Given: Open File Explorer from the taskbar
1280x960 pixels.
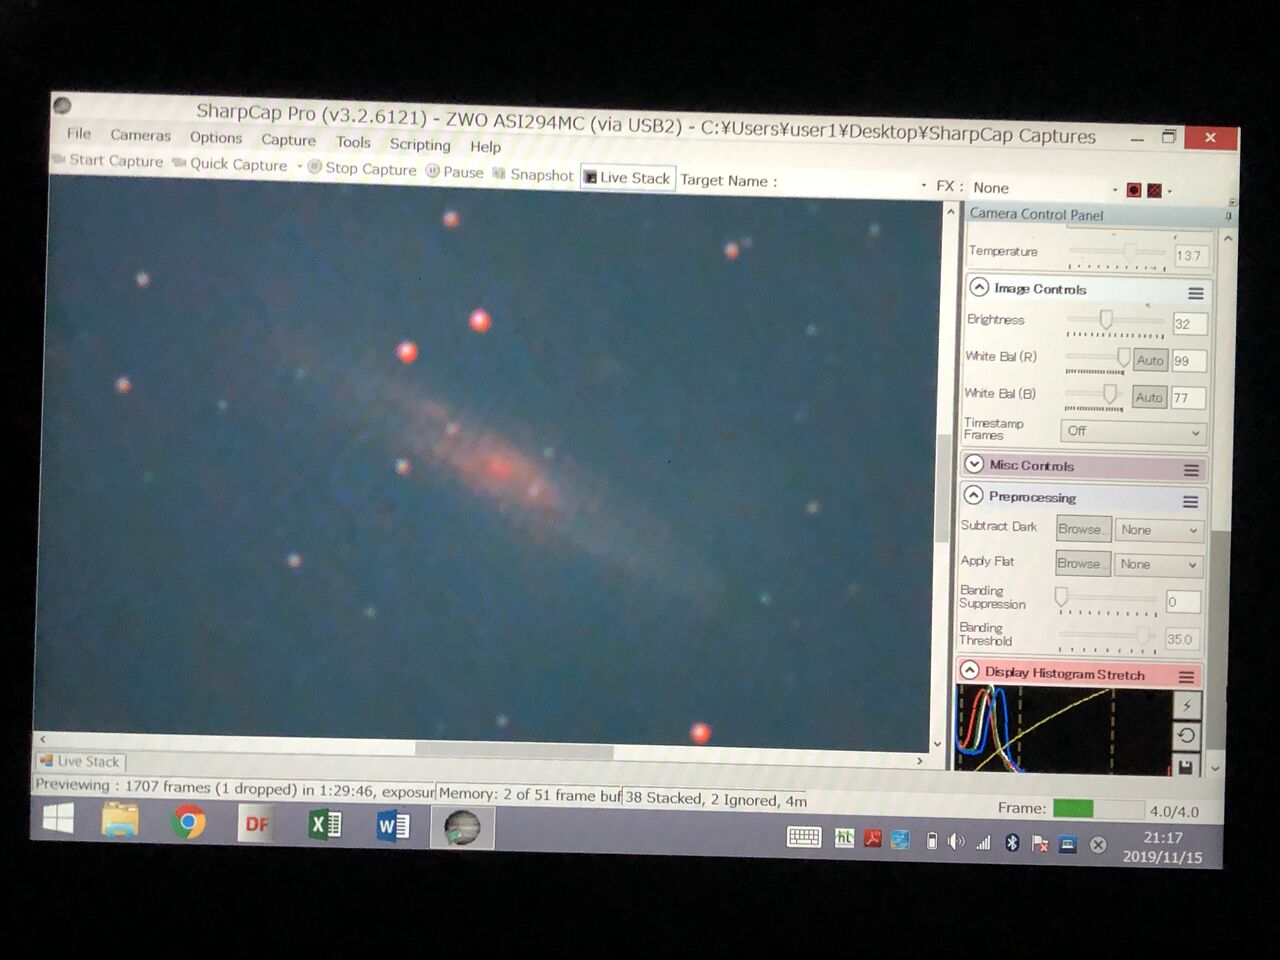Looking at the screenshot, I should [x=121, y=820].
